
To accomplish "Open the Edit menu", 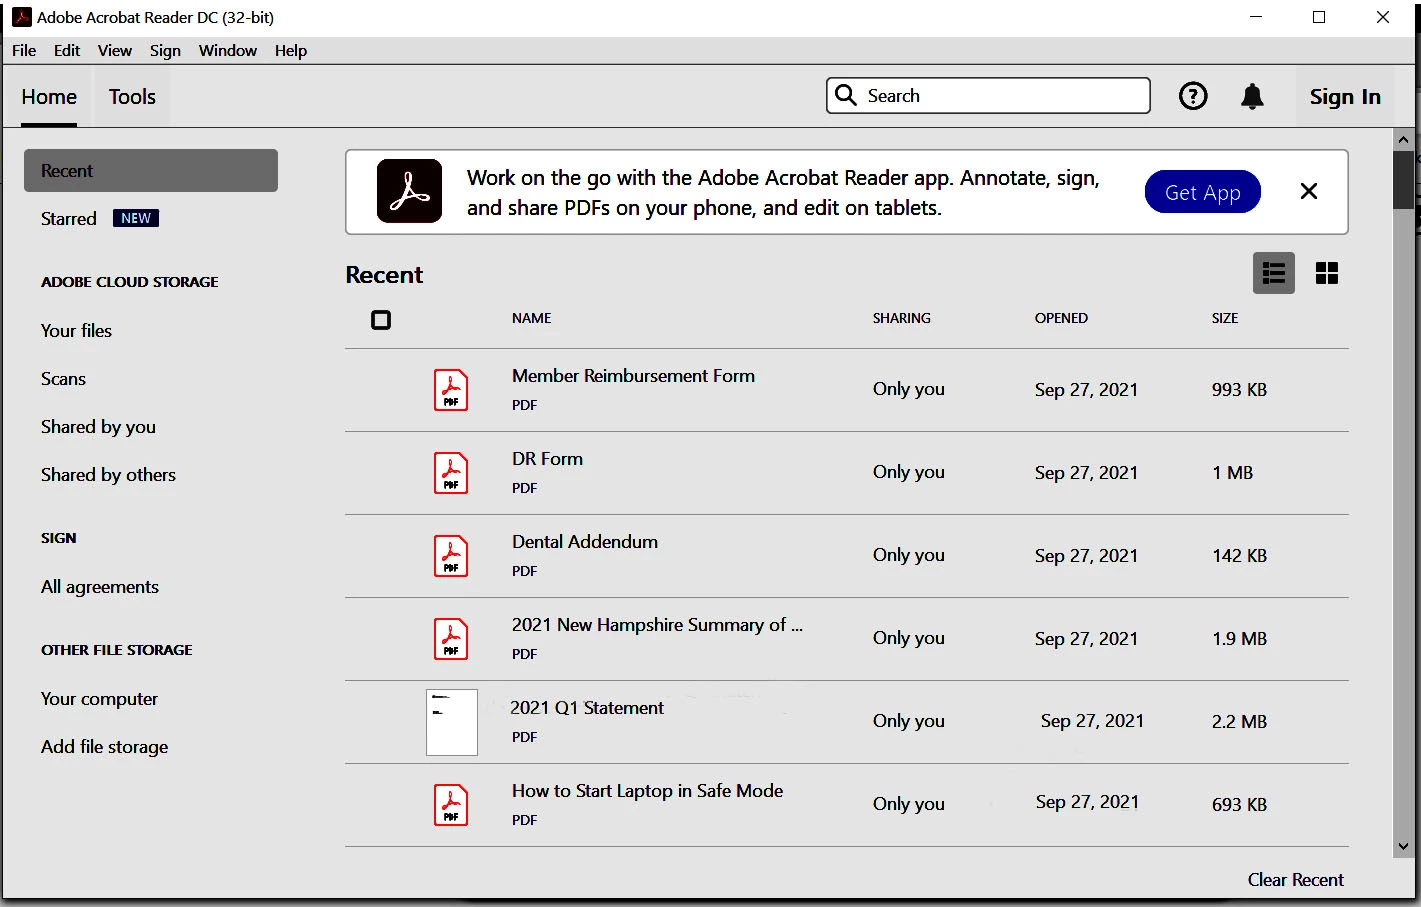I will click(x=67, y=50).
